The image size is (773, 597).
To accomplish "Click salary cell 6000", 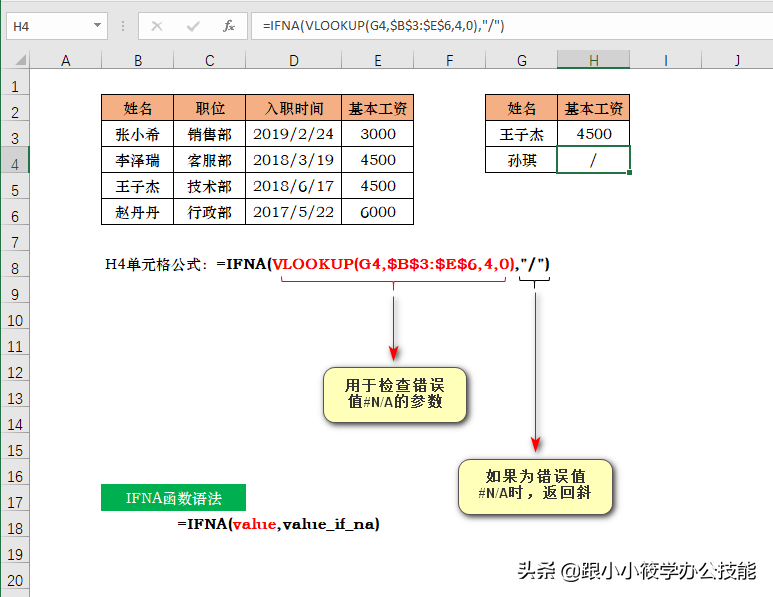I will point(378,212).
